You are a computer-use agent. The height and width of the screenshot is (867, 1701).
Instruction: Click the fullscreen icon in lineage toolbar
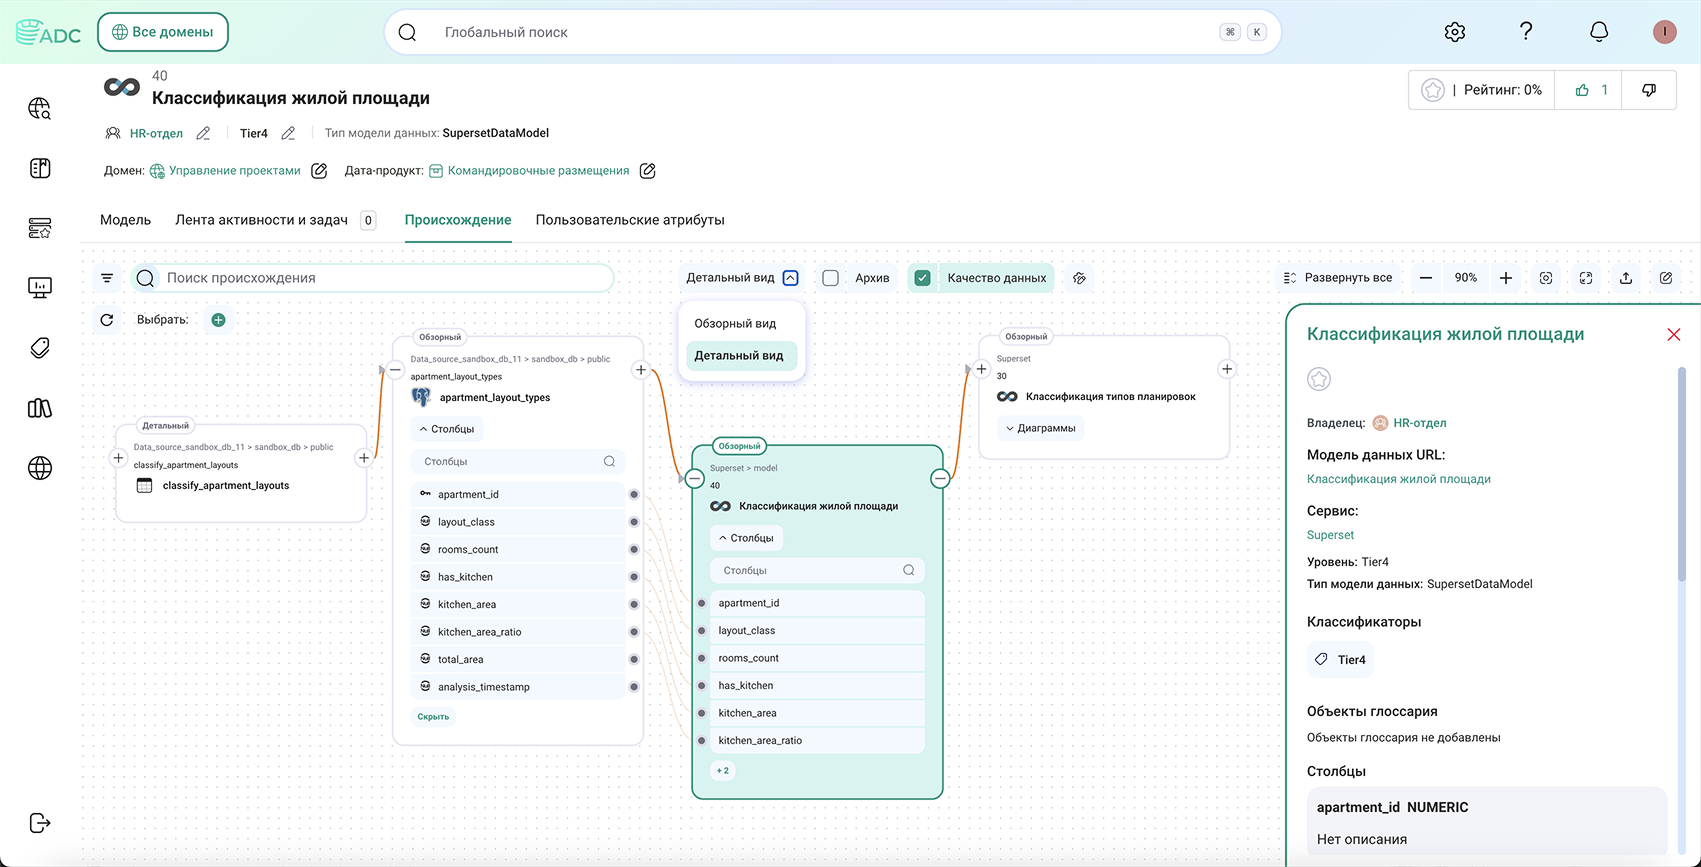tap(1586, 278)
